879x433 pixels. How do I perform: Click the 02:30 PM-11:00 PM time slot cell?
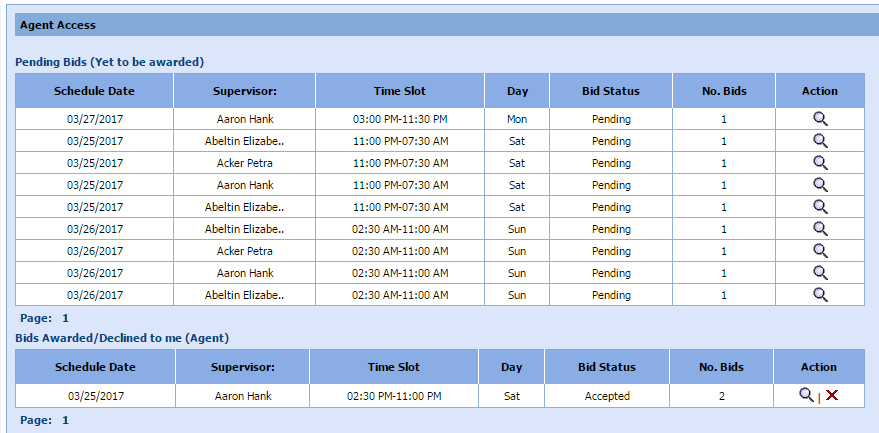point(393,396)
